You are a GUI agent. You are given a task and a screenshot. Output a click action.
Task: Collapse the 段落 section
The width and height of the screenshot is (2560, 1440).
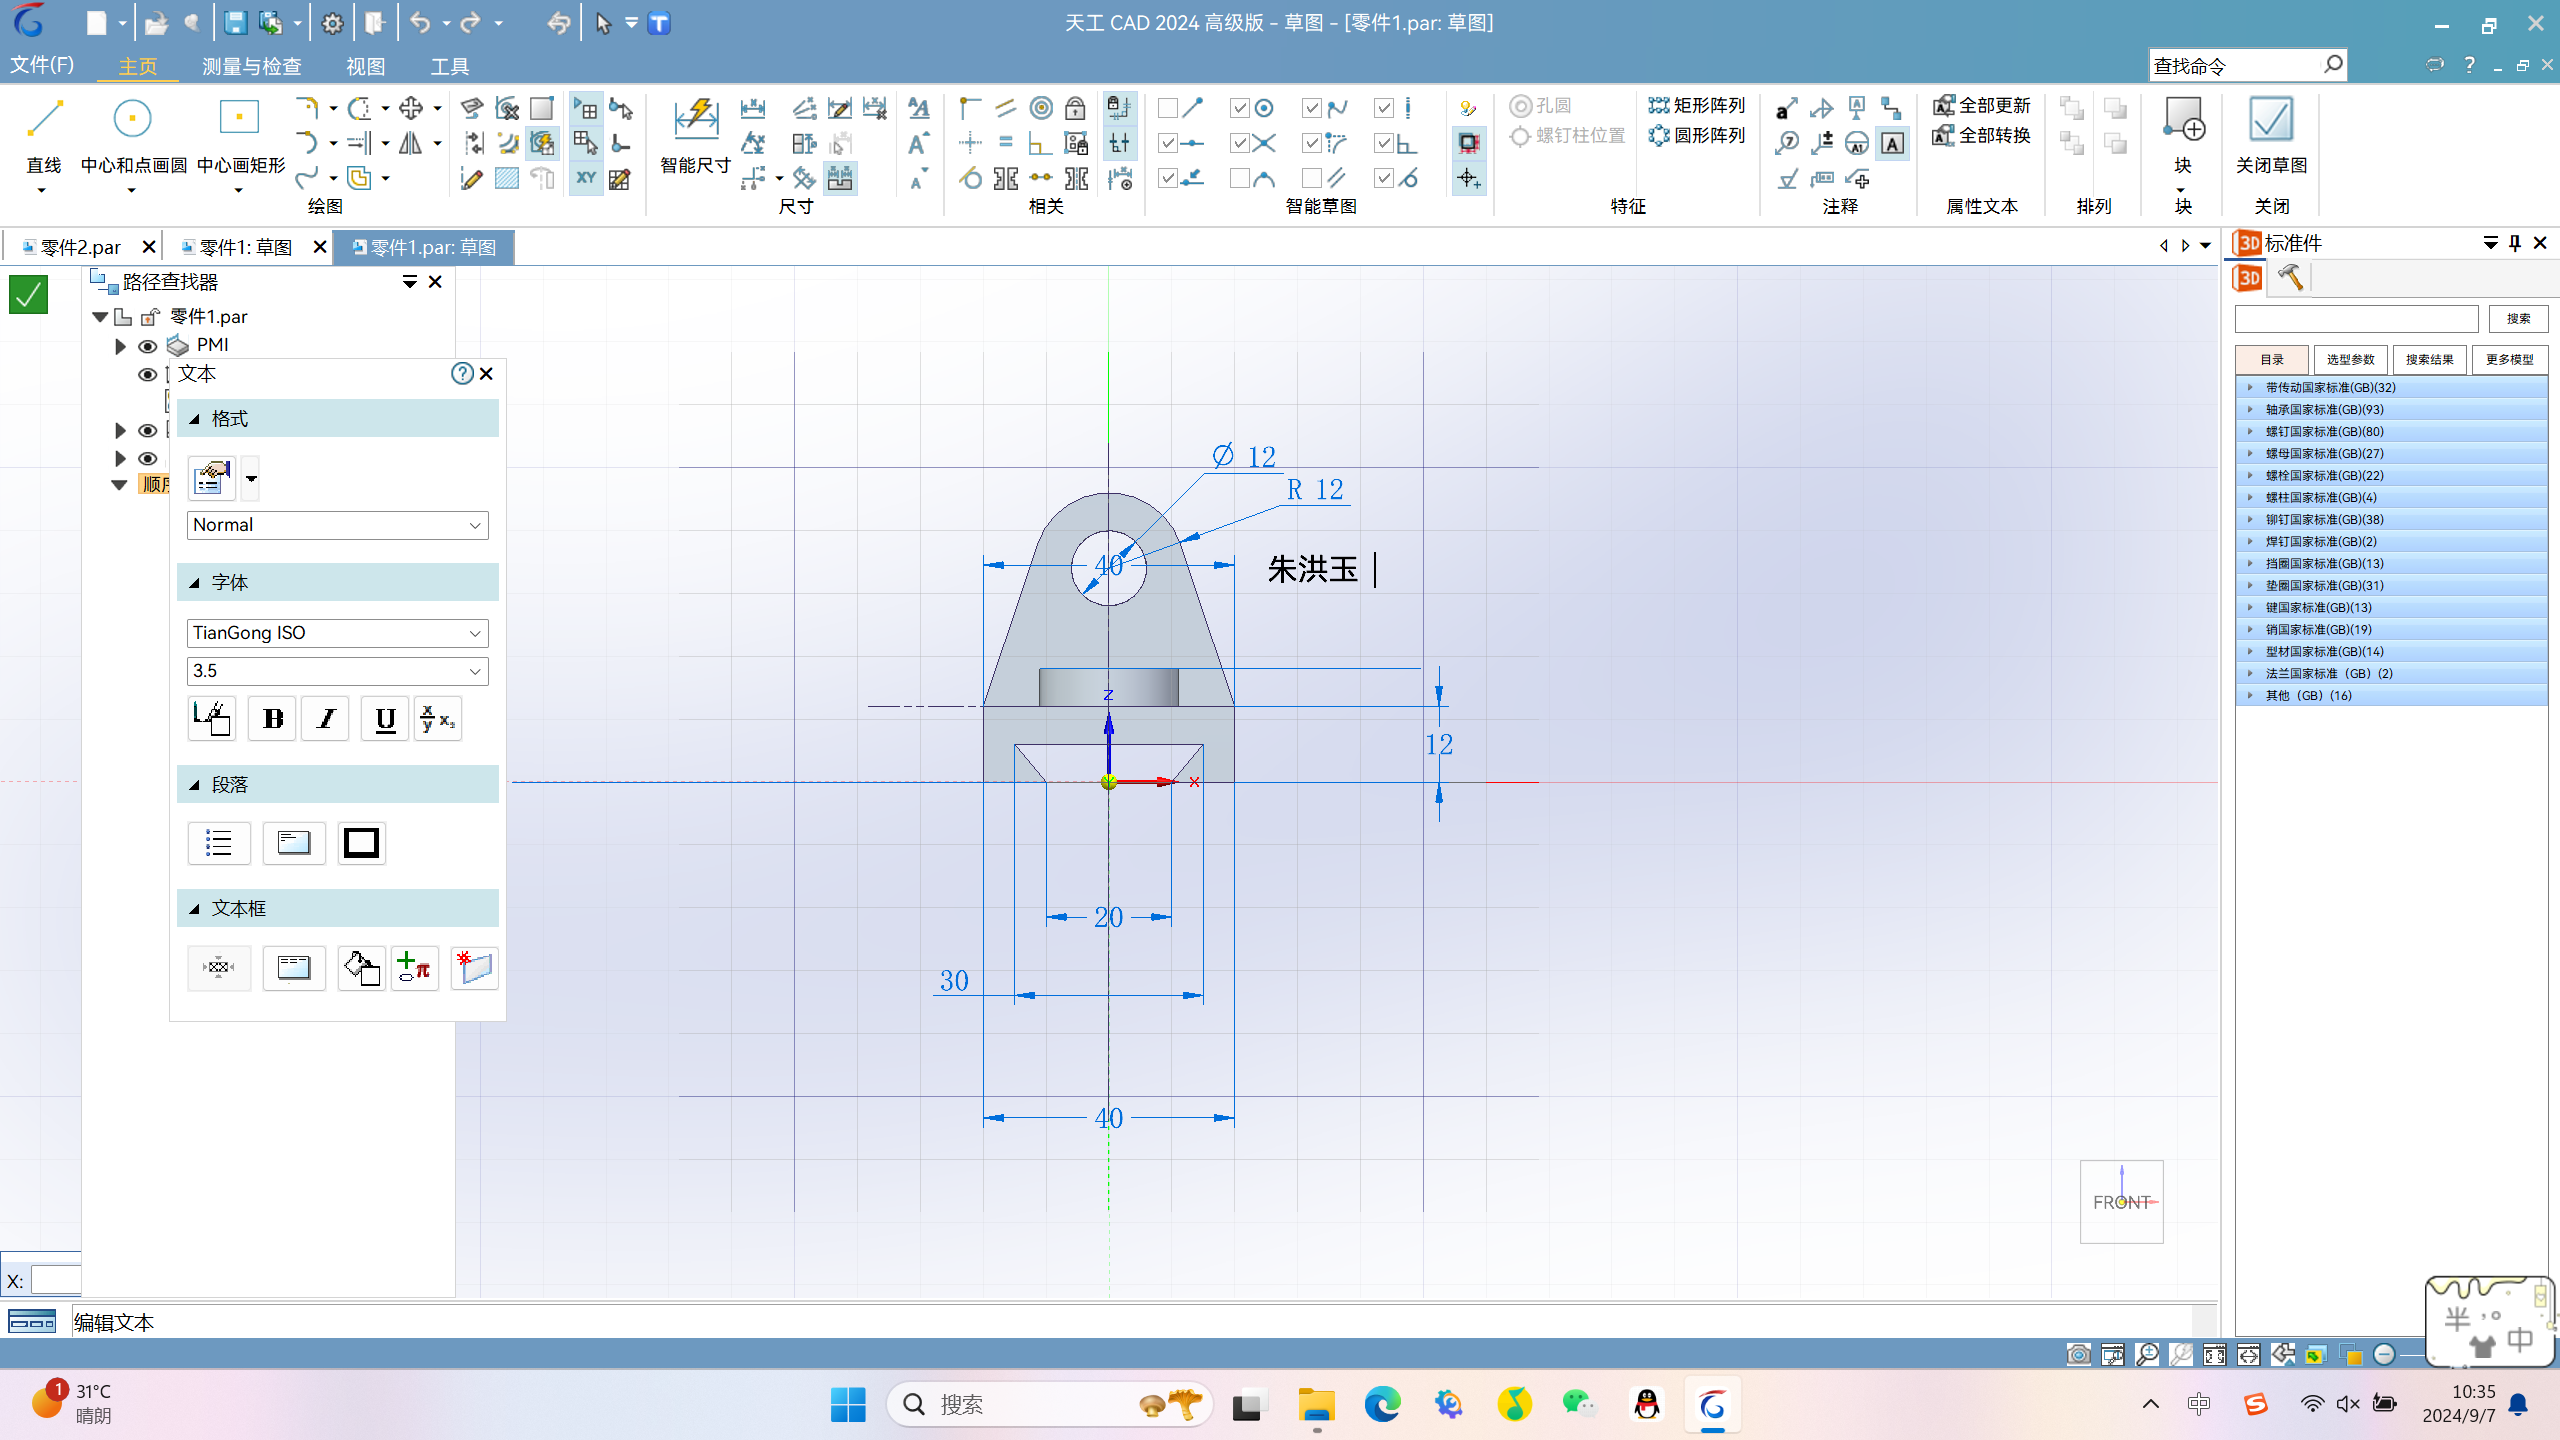coord(194,785)
